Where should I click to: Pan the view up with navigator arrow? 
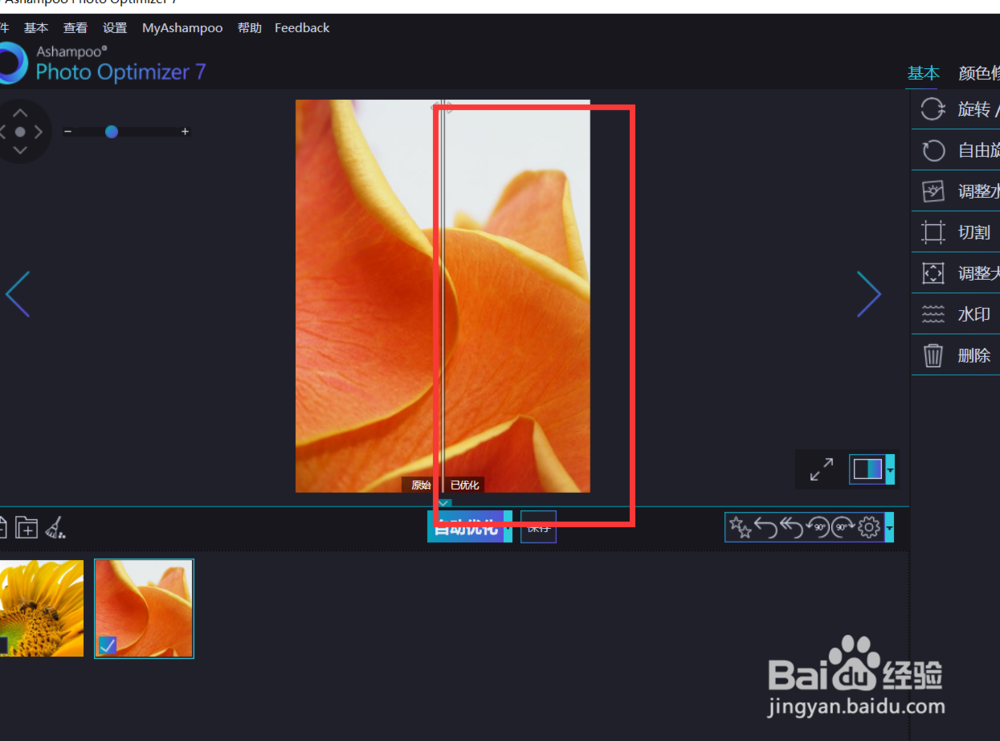pos(20,113)
